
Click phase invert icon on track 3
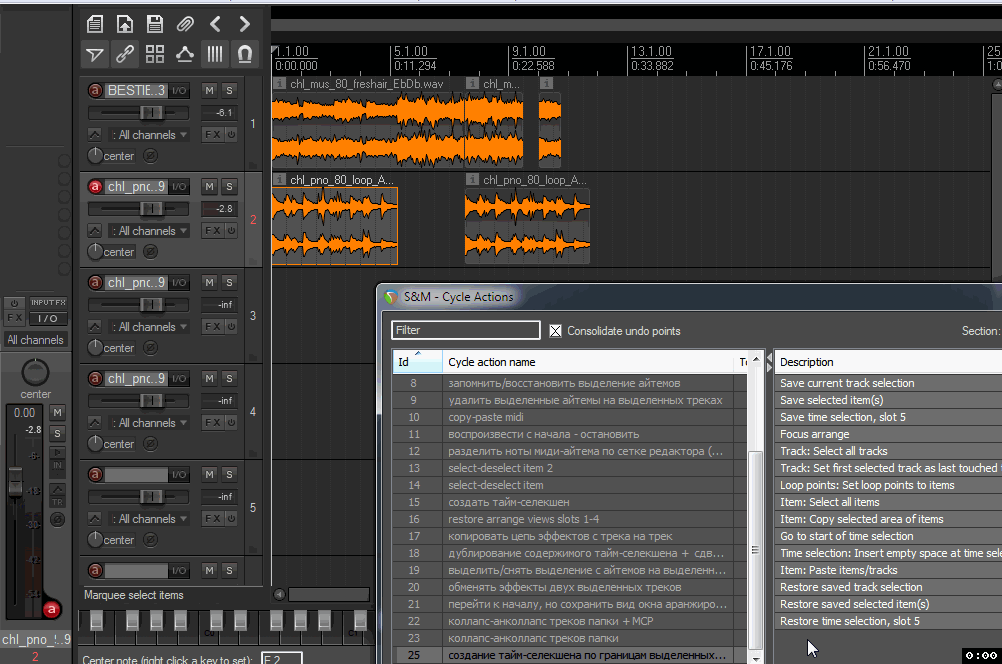[150, 348]
